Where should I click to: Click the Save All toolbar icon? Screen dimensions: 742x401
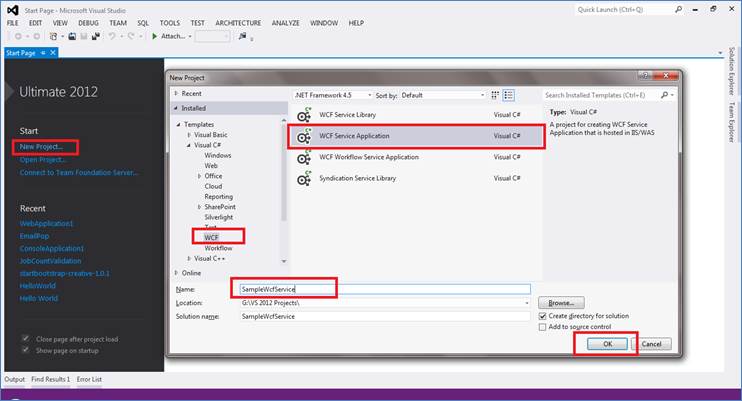pyautogui.click(x=96, y=36)
